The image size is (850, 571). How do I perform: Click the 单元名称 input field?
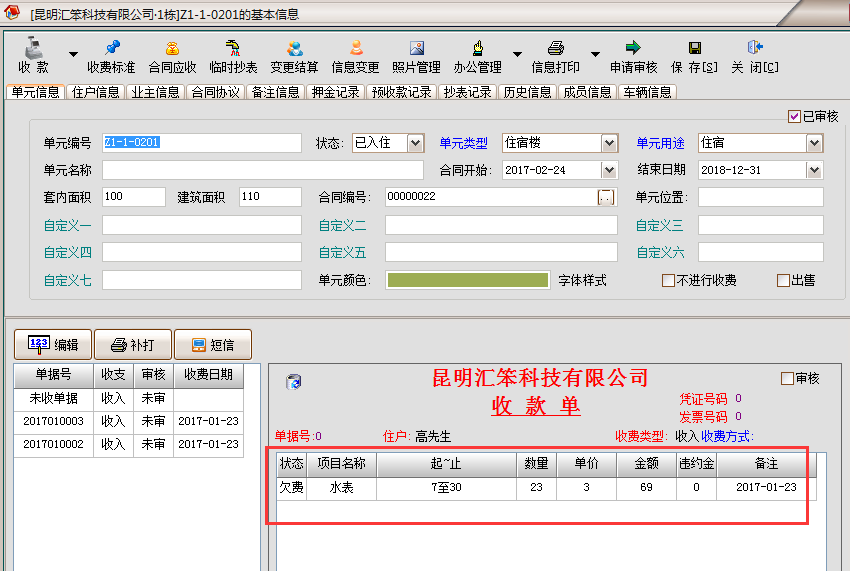(263, 170)
